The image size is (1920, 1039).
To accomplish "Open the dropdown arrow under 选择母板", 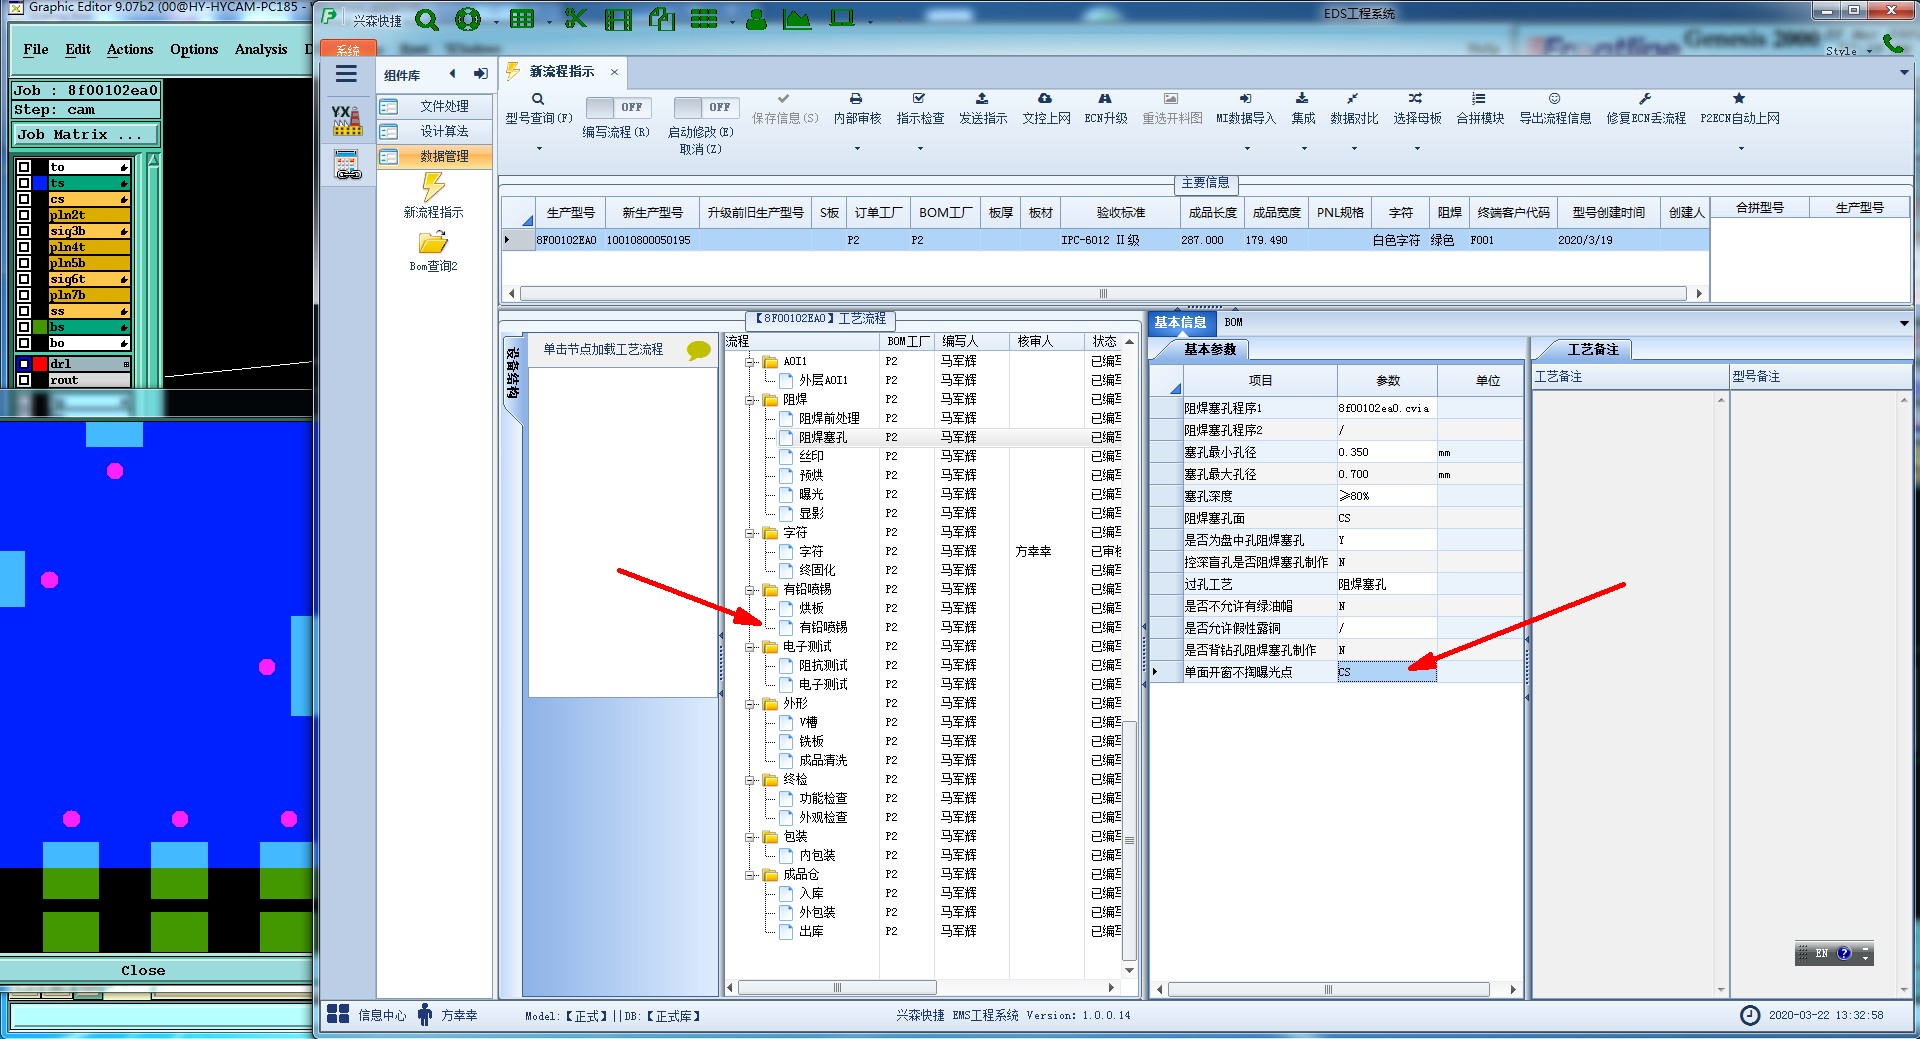I will click(x=1417, y=149).
